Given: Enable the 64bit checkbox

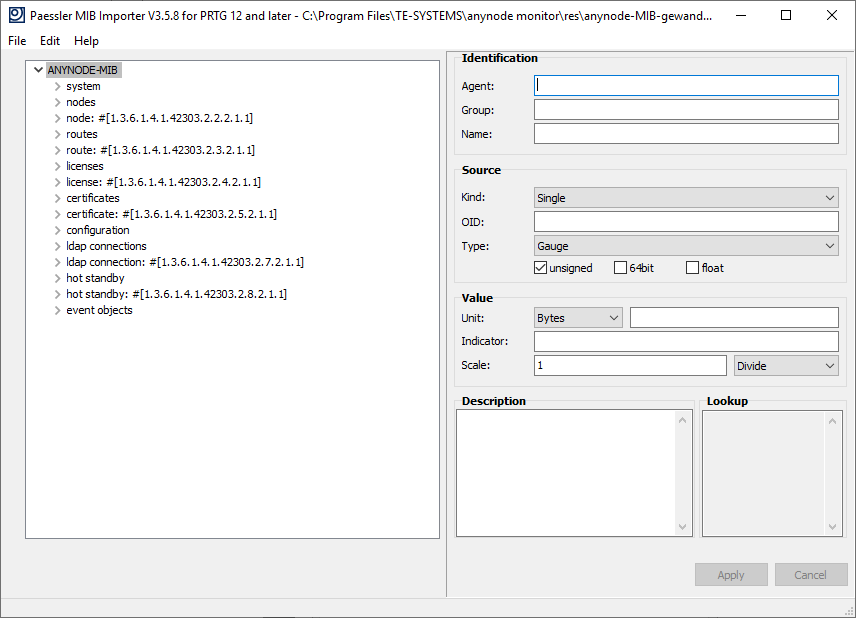Looking at the screenshot, I should [x=618, y=267].
